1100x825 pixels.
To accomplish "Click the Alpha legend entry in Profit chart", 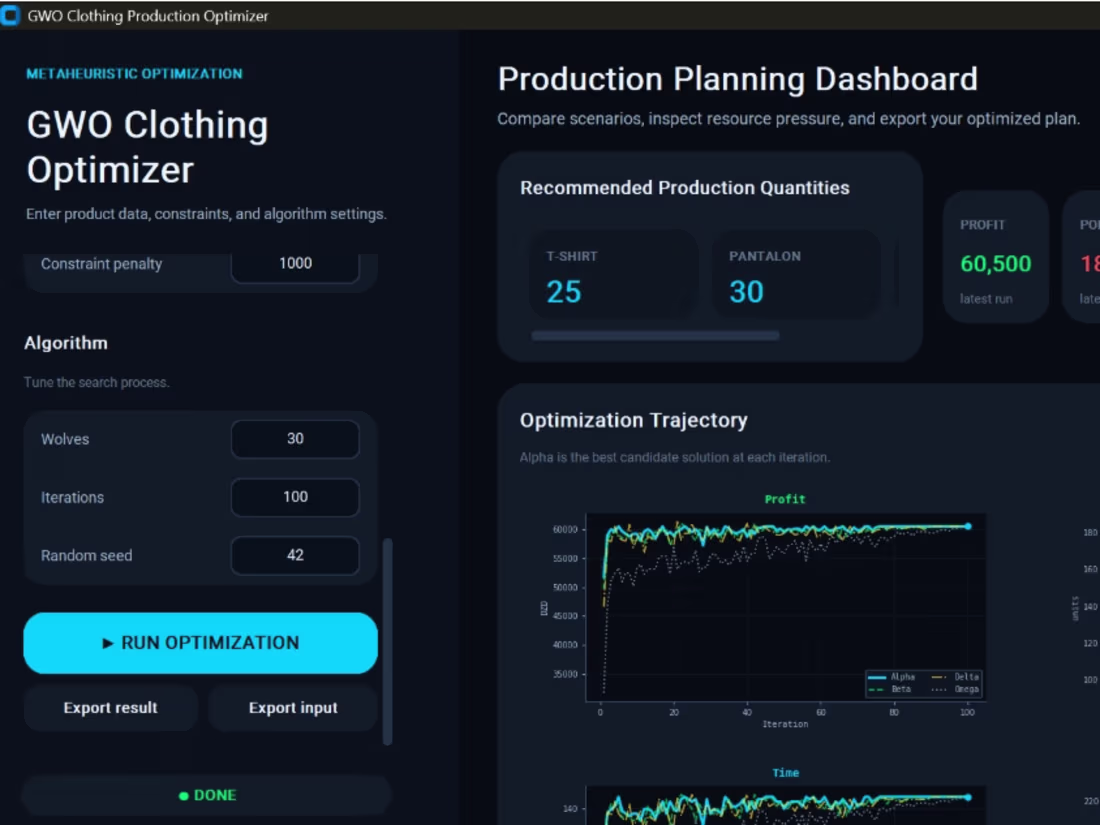I will point(892,677).
